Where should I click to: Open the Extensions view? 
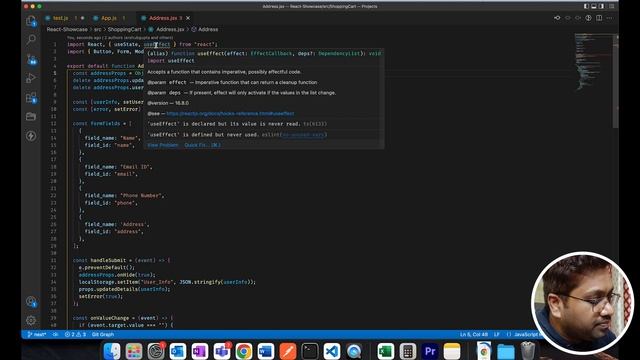tap(31, 98)
